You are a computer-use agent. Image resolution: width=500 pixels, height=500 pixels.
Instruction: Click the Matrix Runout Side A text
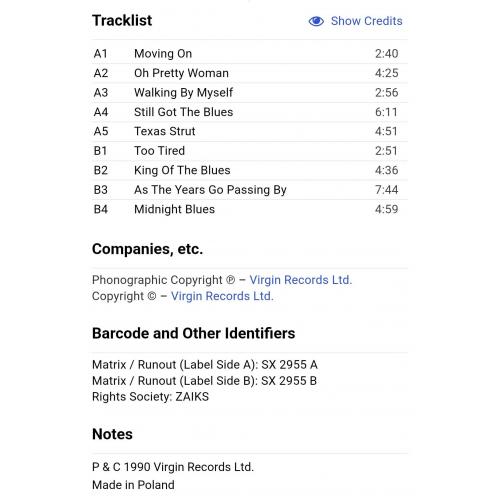click(205, 365)
